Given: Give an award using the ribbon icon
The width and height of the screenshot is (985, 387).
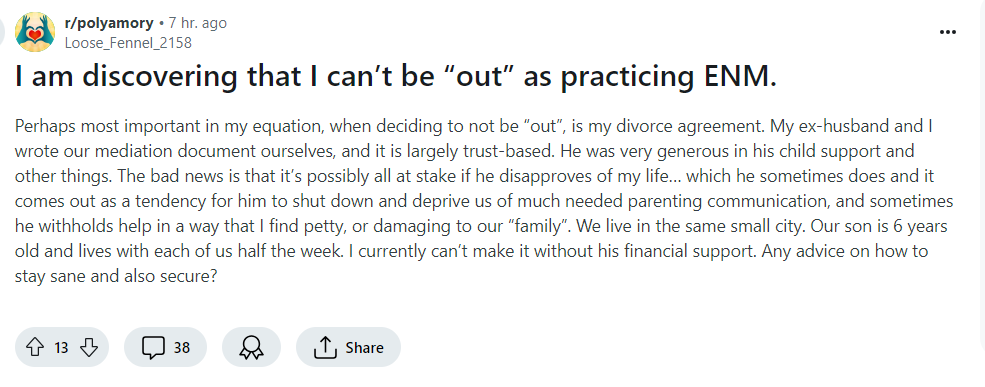Looking at the screenshot, I should 251,347.
